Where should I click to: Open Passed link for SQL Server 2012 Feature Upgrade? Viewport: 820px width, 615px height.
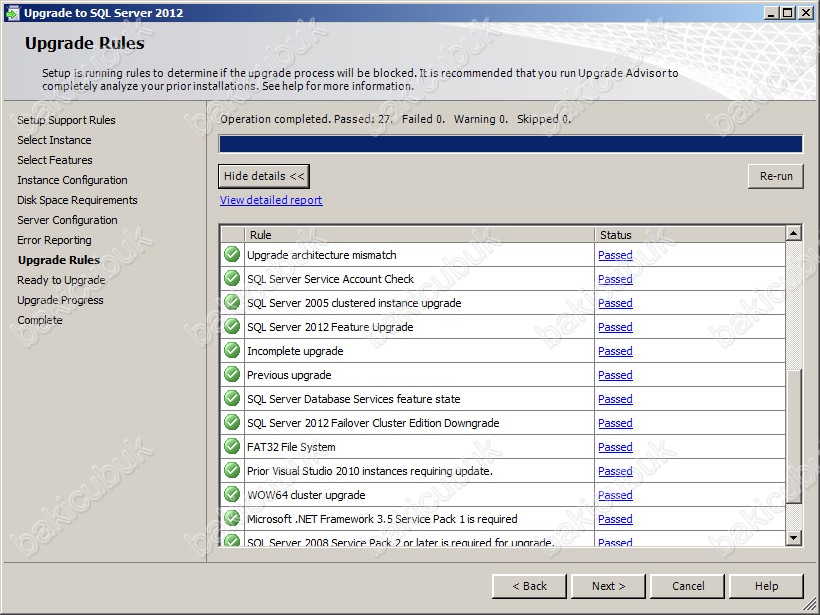pyautogui.click(x=615, y=327)
